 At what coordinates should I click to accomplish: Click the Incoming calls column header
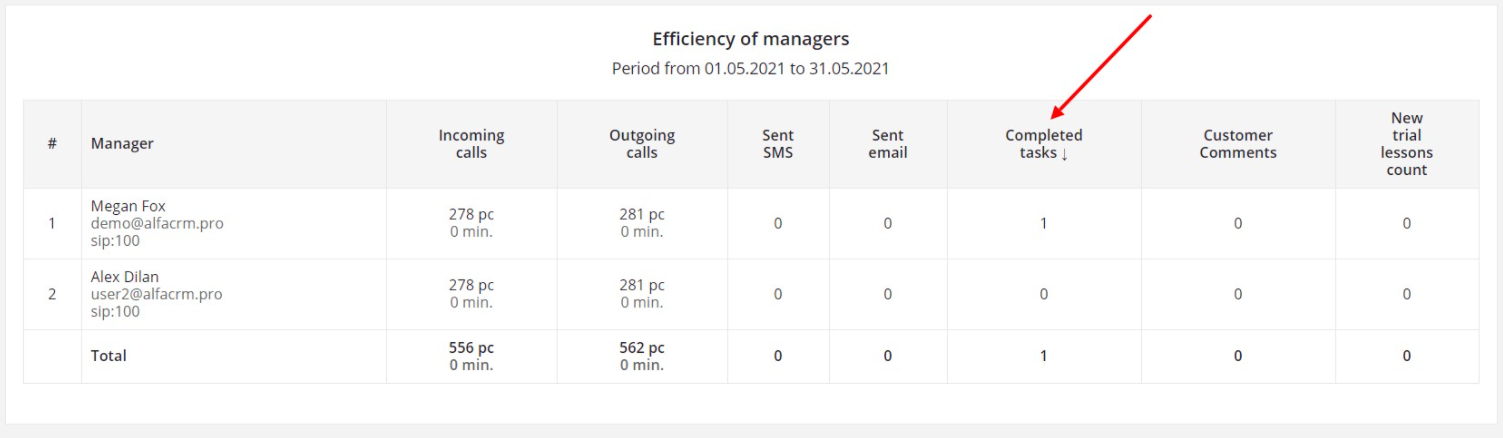(x=471, y=144)
